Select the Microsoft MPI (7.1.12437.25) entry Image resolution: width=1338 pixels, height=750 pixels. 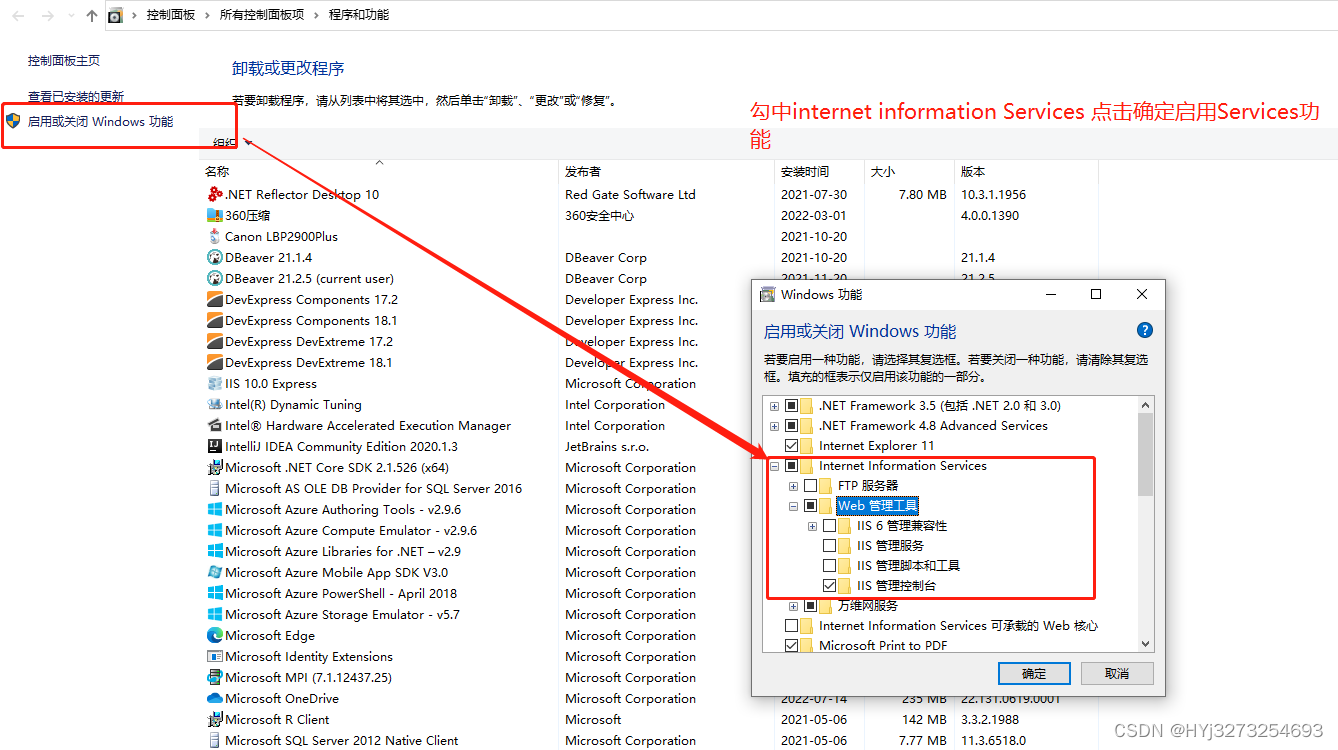(308, 677)
